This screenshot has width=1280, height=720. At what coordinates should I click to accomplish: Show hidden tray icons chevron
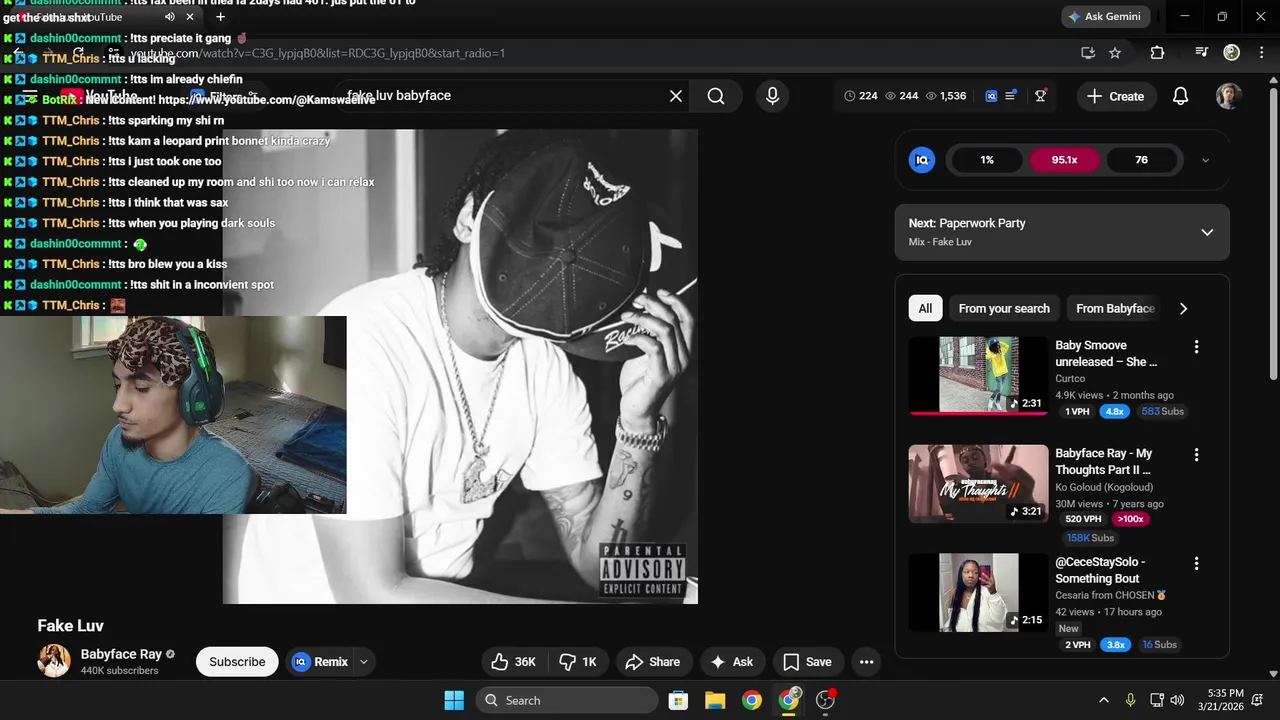(x=1104, y=700)
